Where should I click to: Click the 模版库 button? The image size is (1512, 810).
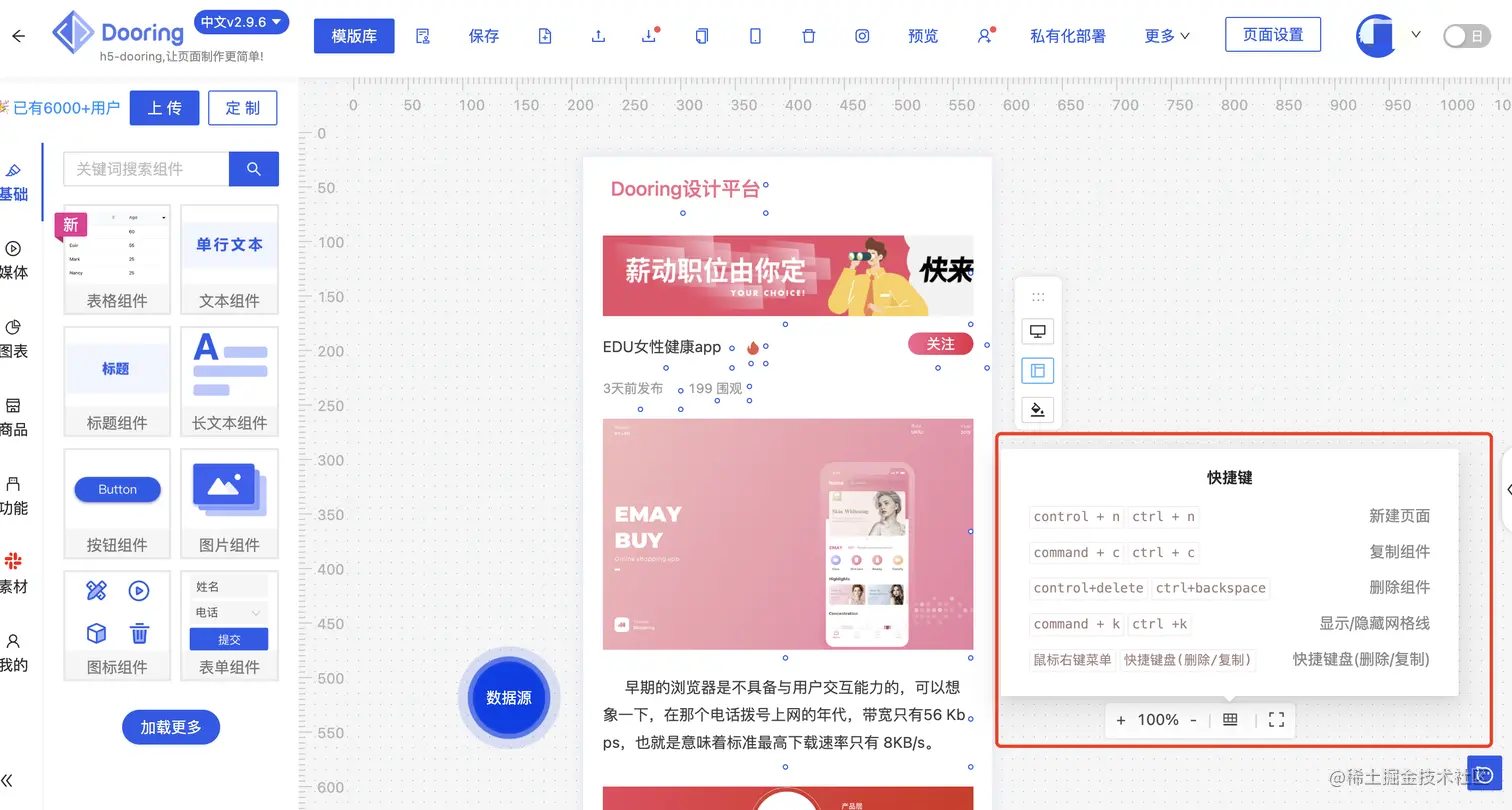tap(354, 36)
